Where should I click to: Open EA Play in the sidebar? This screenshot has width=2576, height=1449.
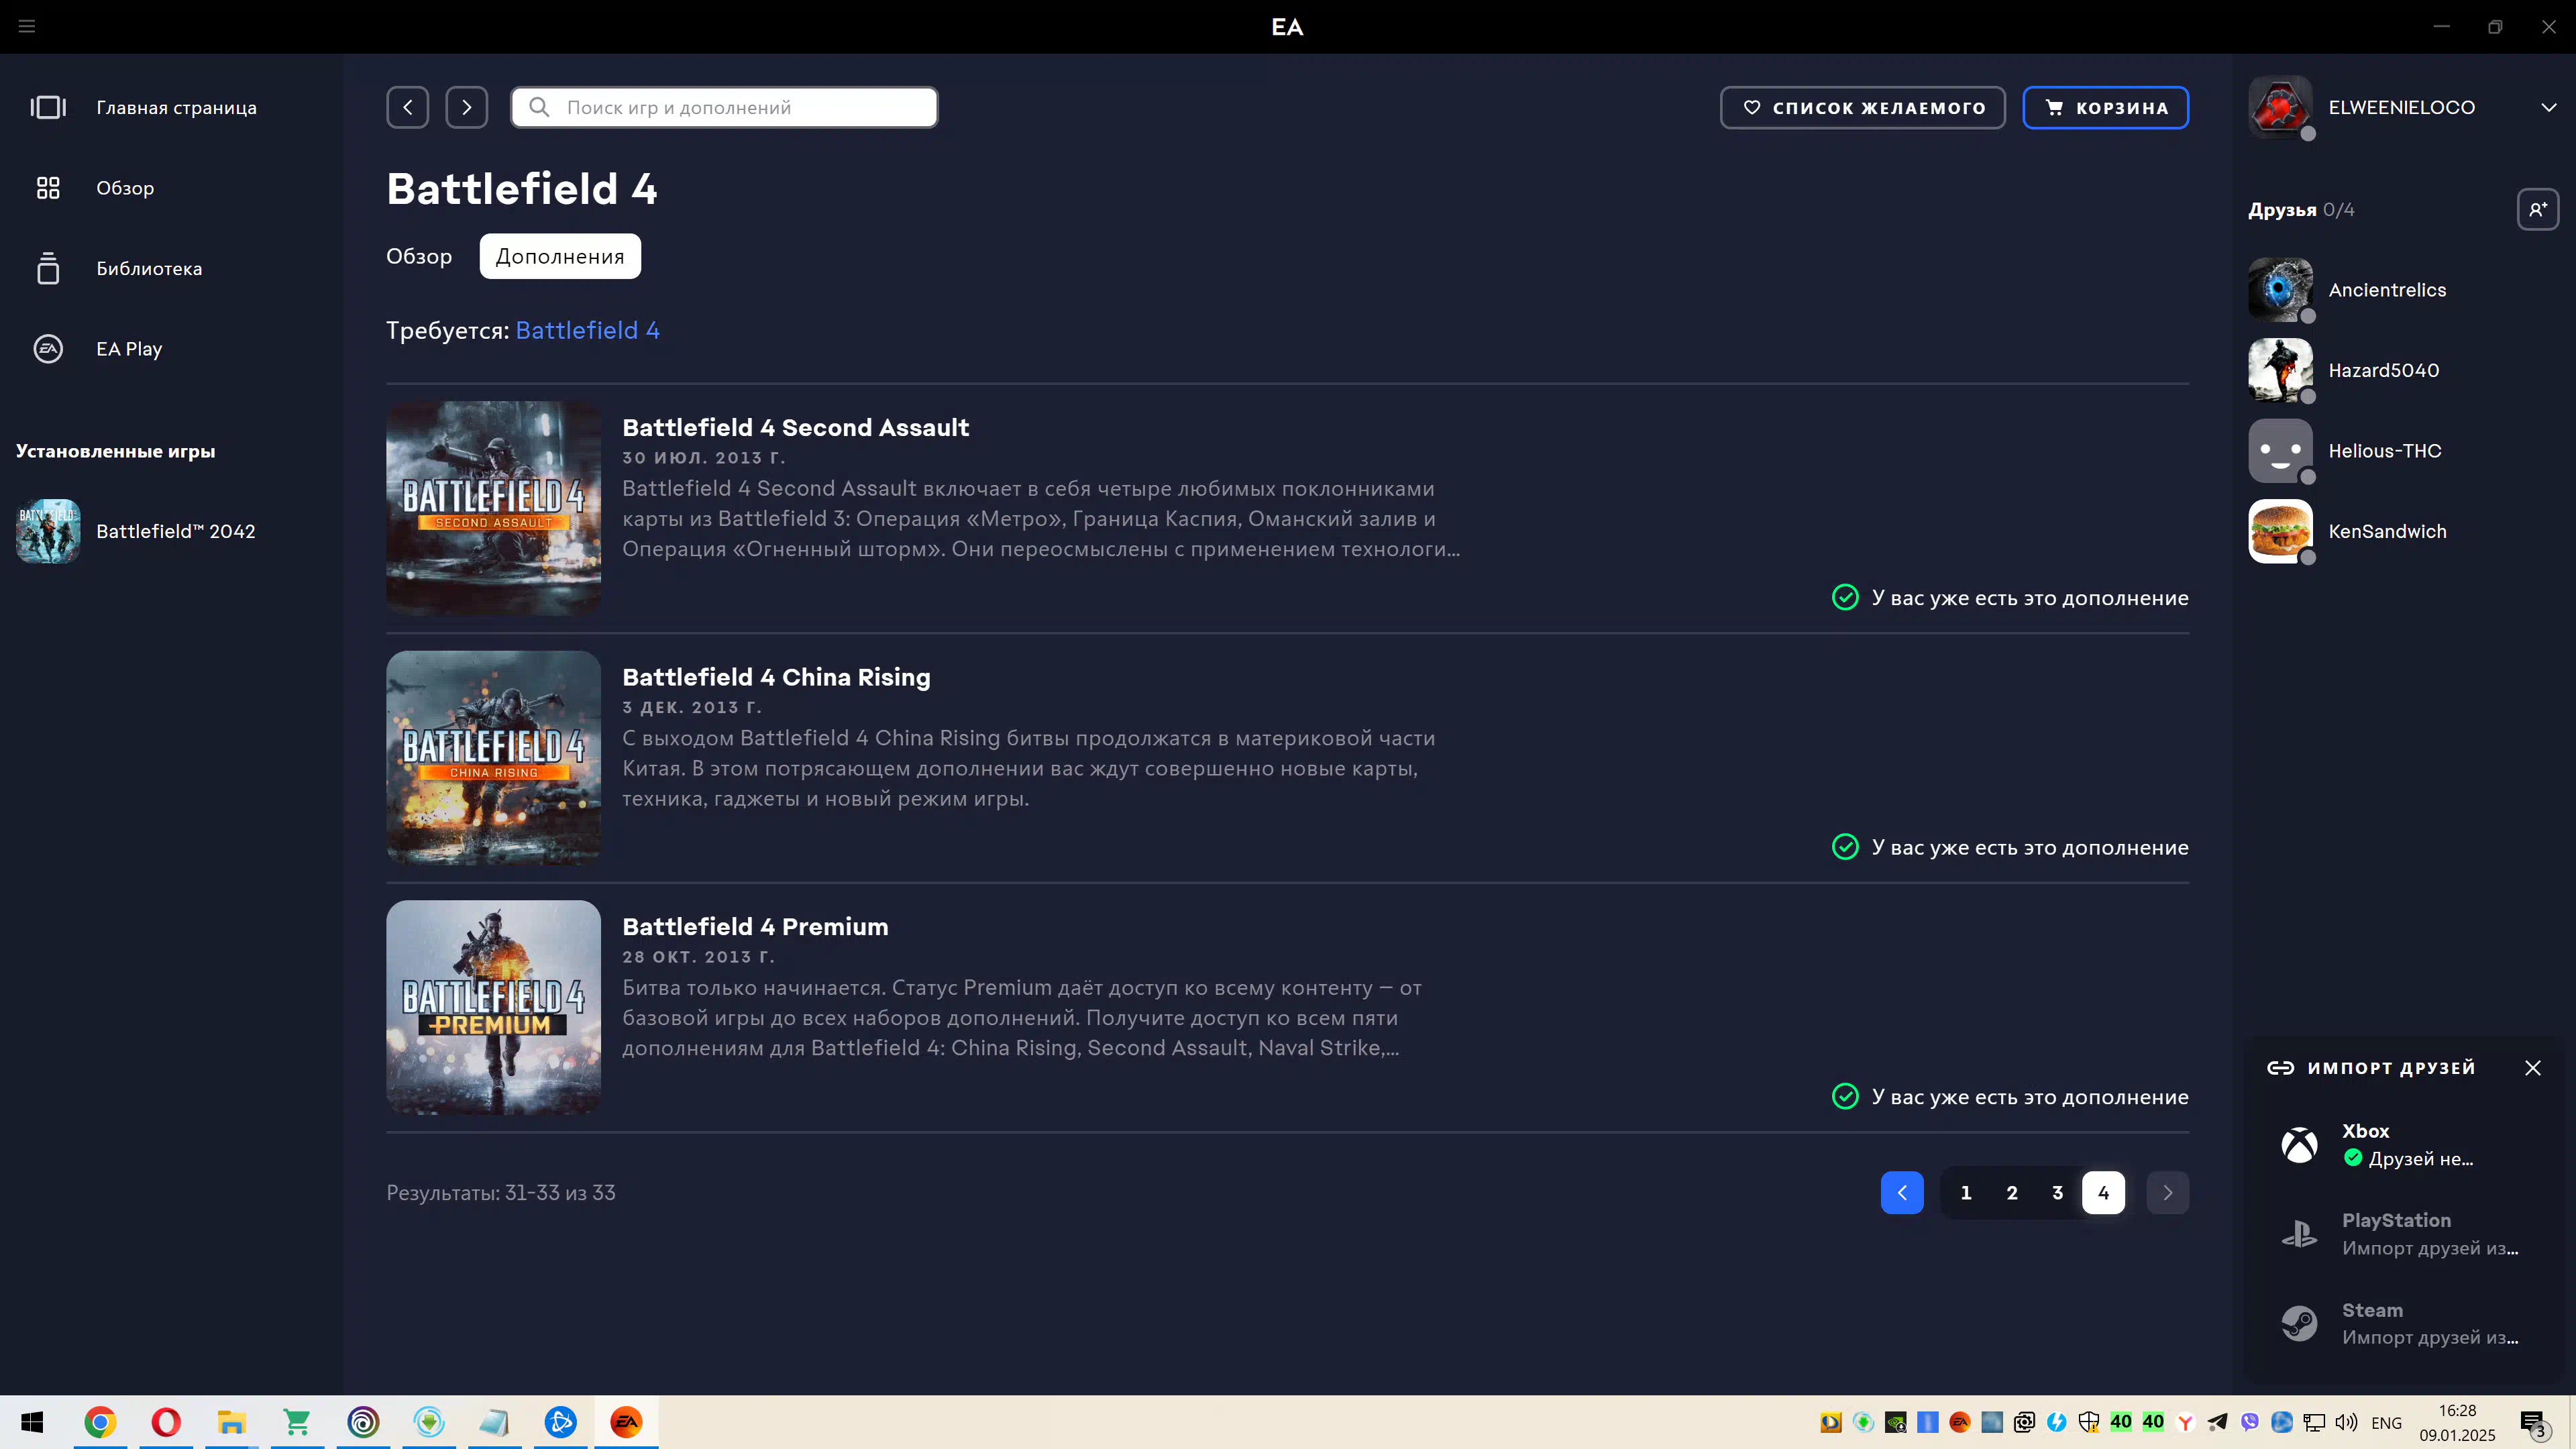171,349
